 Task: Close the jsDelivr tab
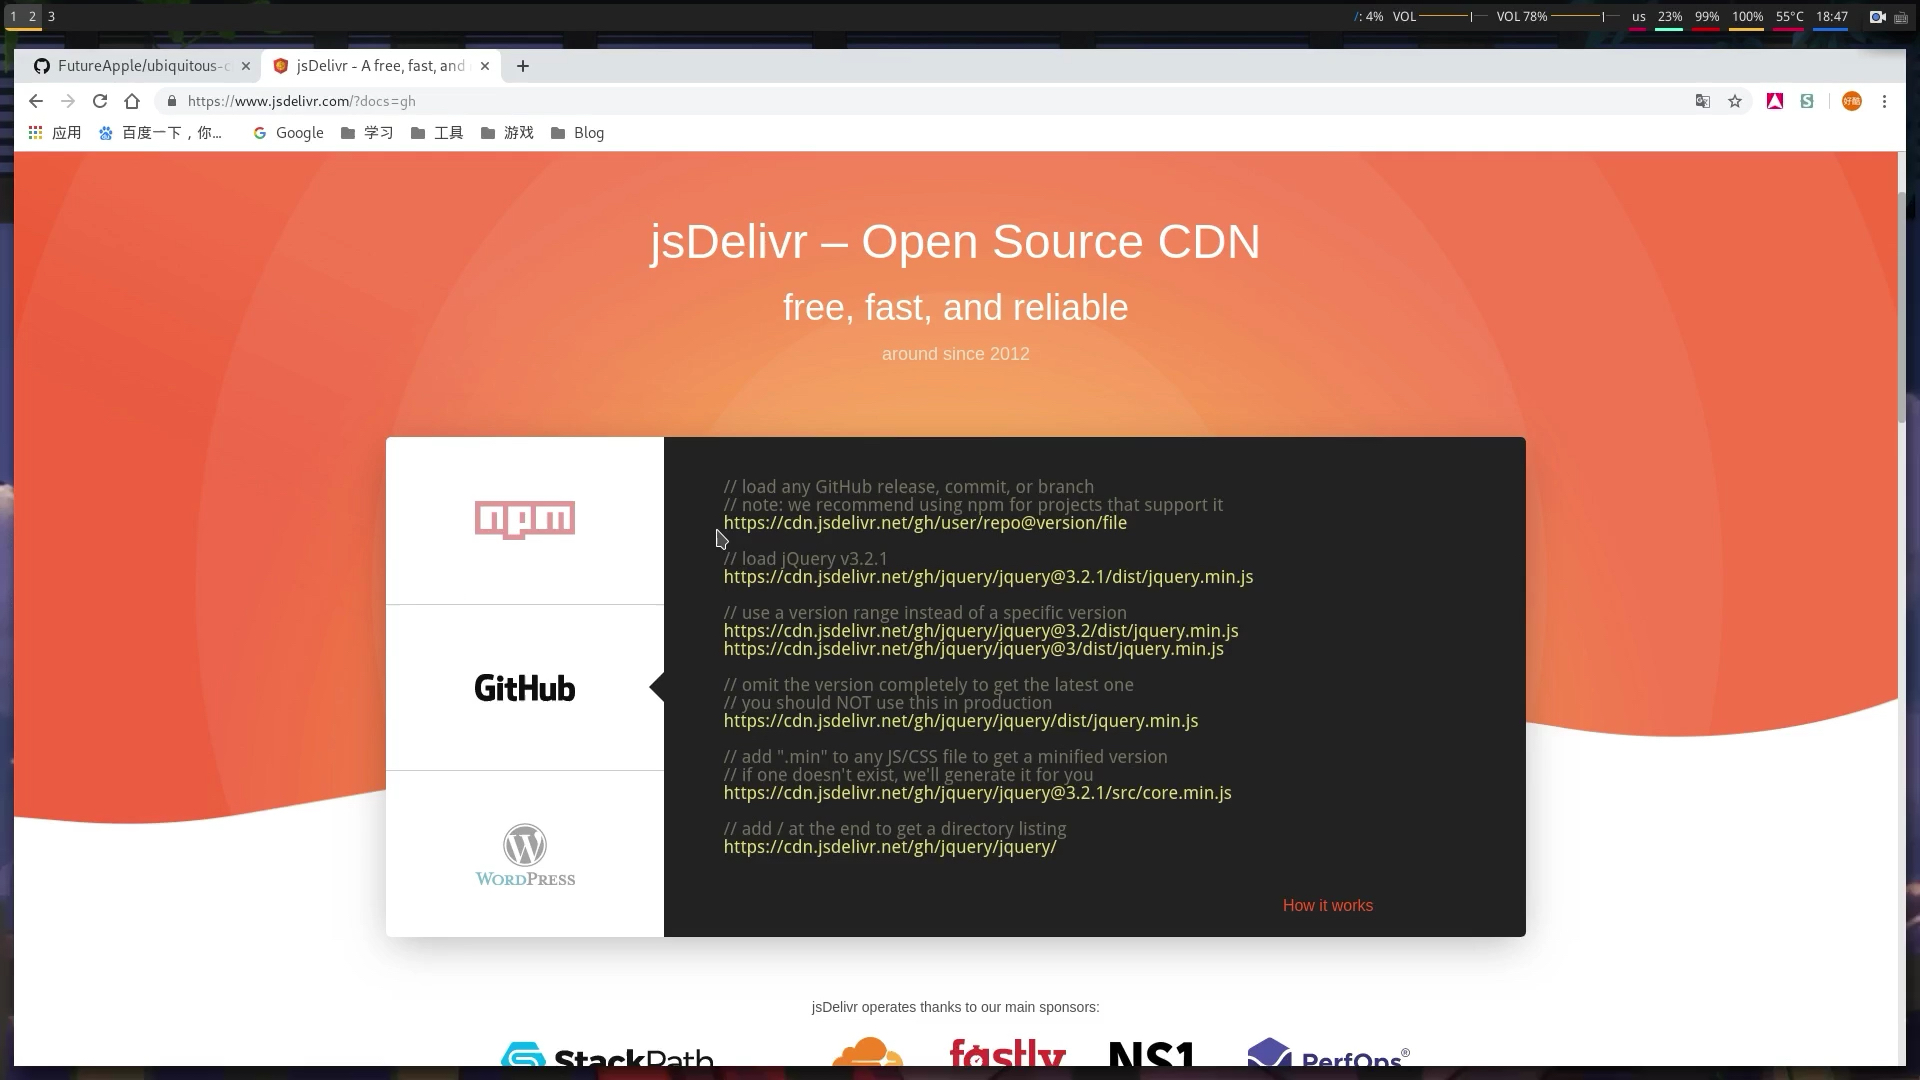pos(485,66)
